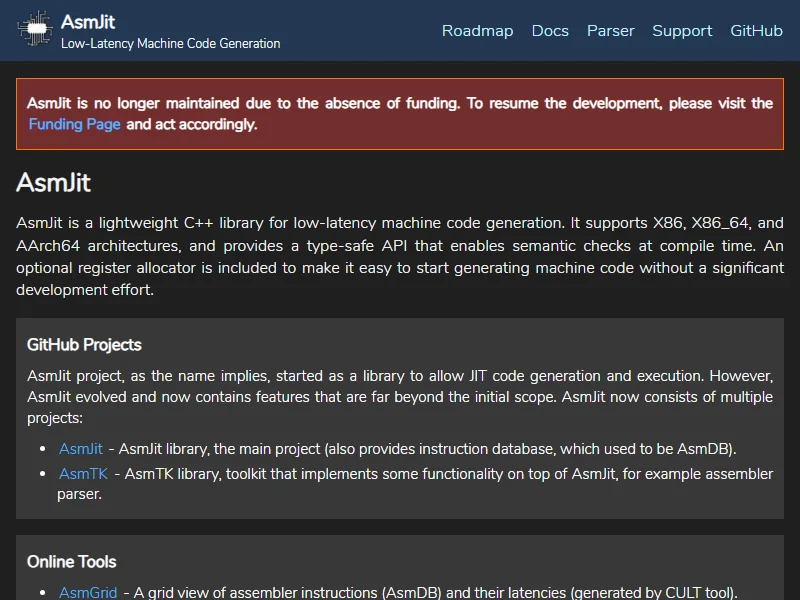Click the Online Tools section heading

pyautogui.click(x=72, y=562)
